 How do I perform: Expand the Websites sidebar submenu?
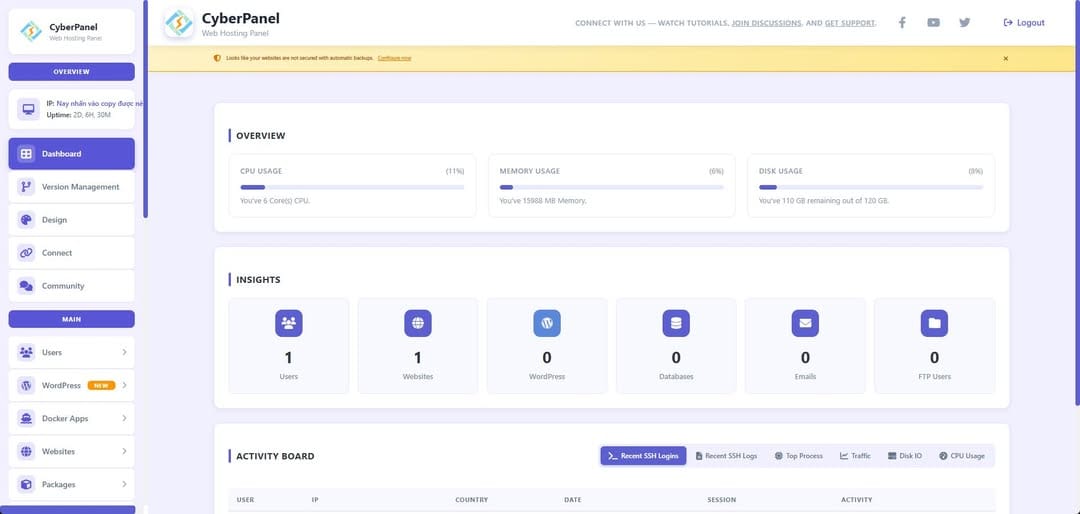coord(72,451)
